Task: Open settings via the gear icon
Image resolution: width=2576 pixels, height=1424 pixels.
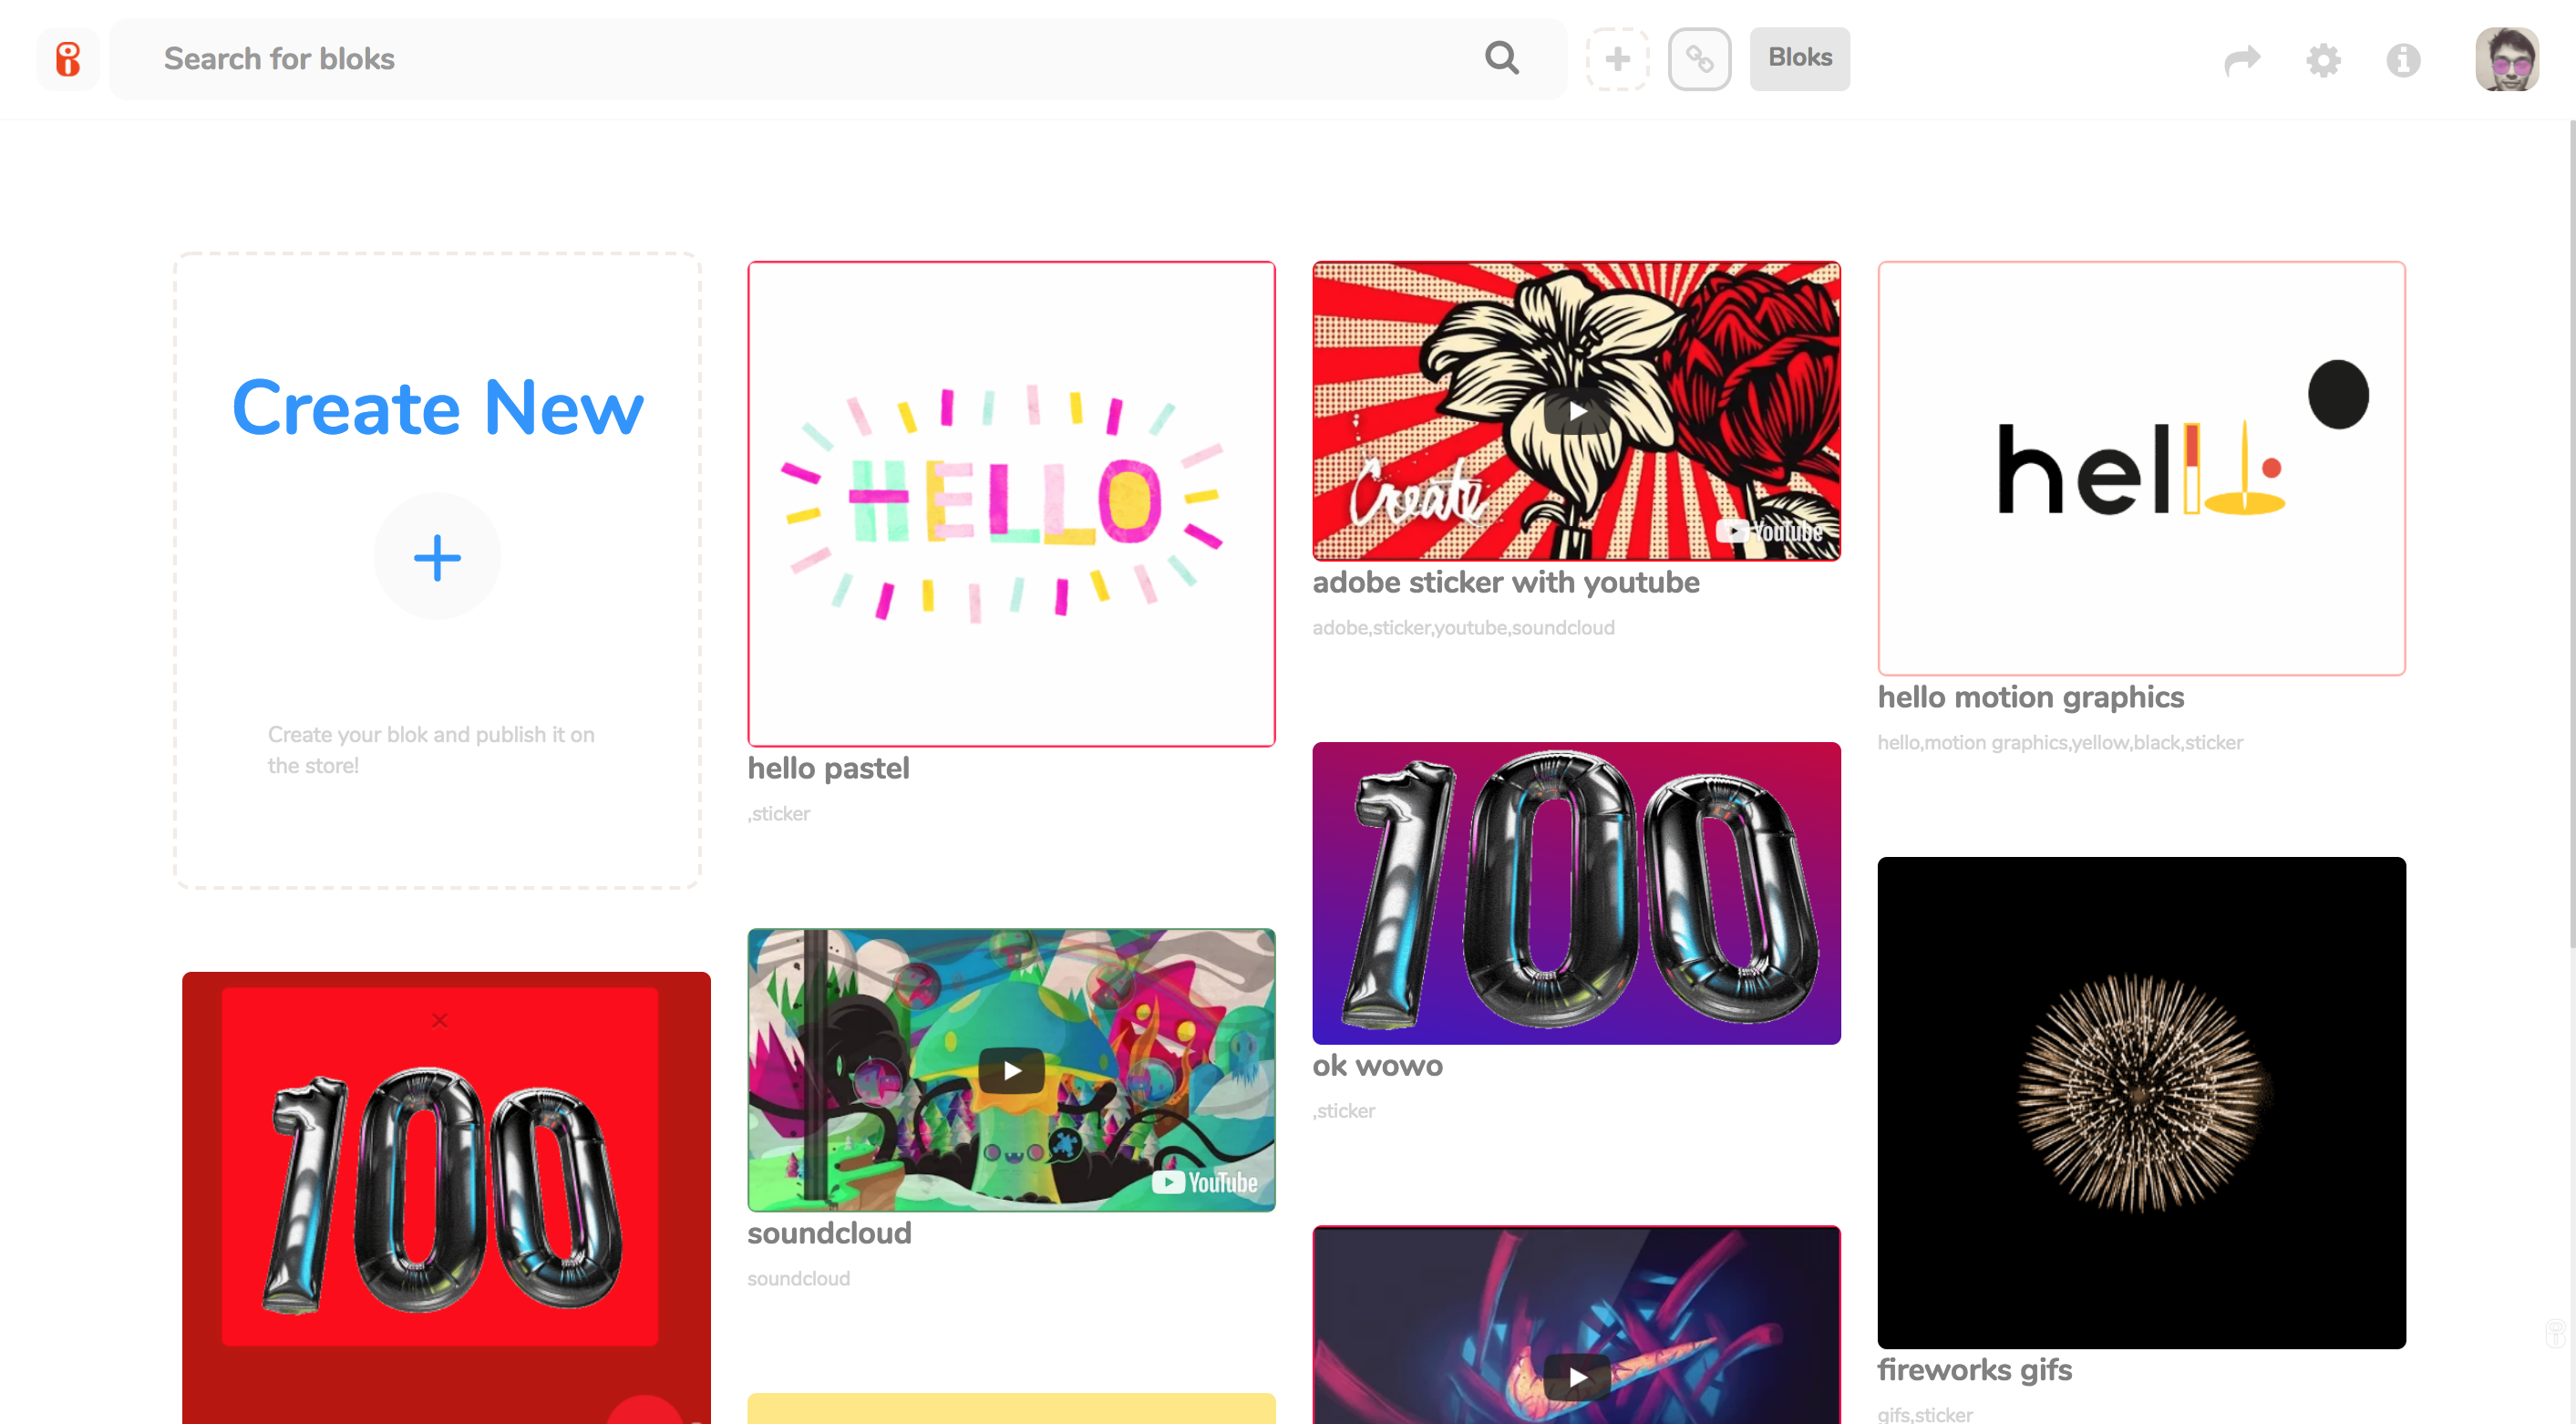Action: 2323,59
